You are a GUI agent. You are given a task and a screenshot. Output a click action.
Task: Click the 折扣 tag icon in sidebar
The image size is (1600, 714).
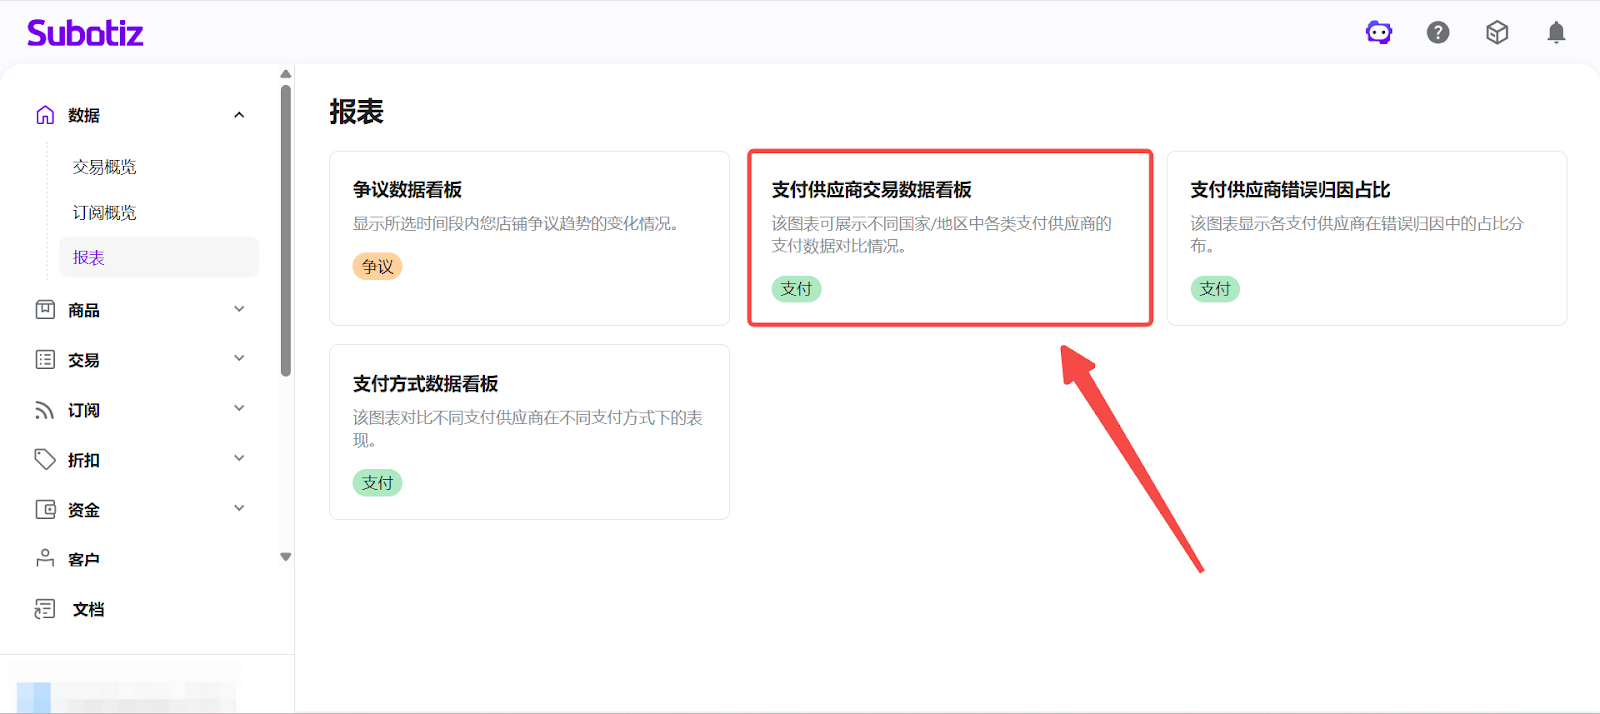pos(45,460)
